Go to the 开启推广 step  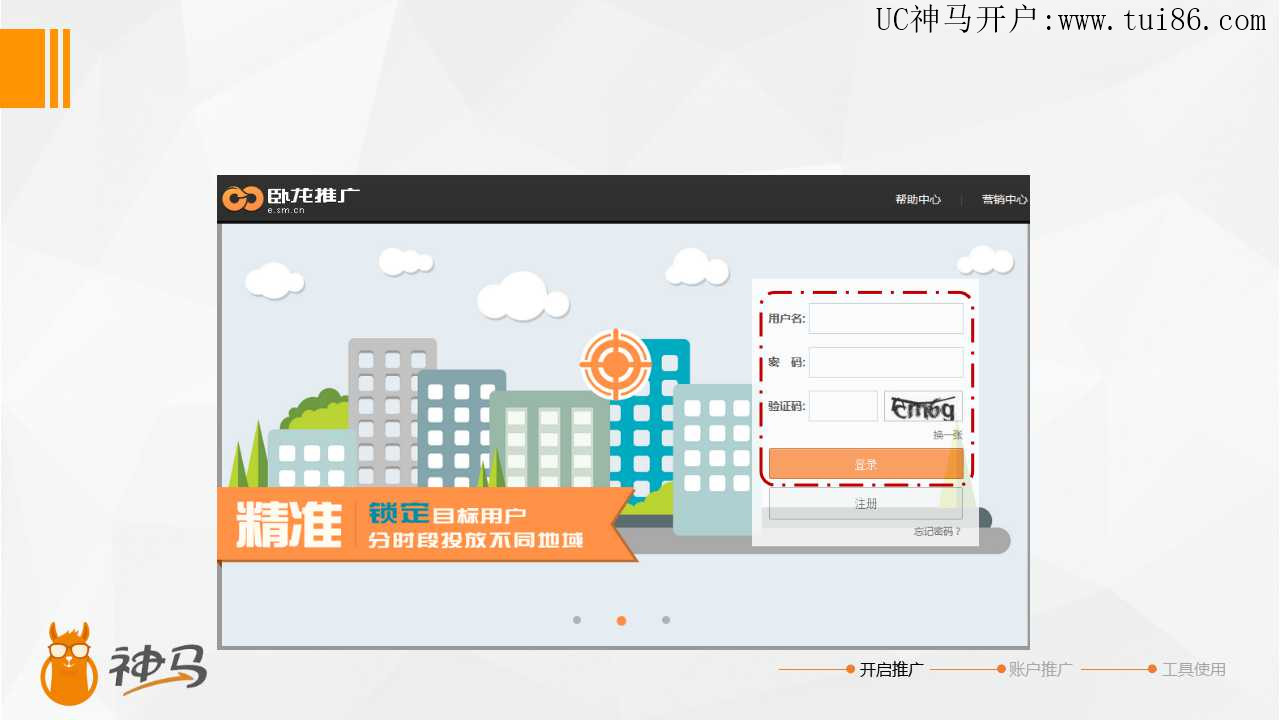pos(891,670)
